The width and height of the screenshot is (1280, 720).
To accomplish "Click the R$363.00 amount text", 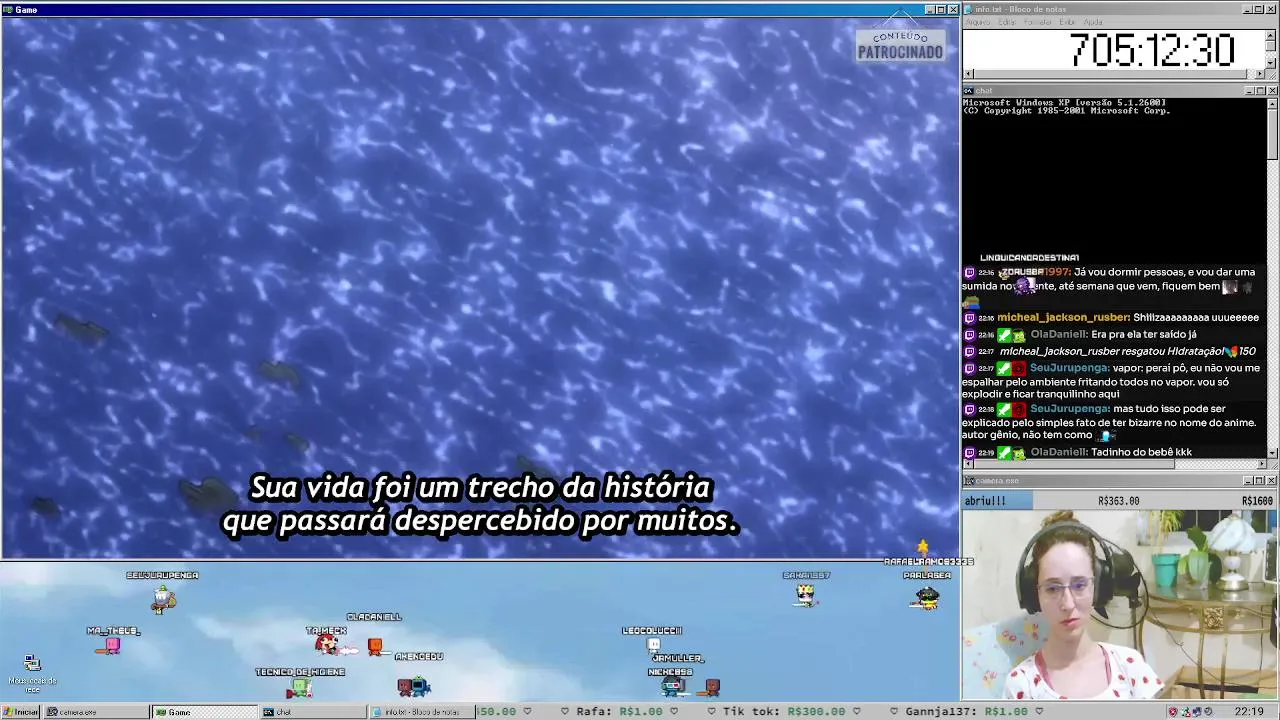I will click(x=1118, y=501).
